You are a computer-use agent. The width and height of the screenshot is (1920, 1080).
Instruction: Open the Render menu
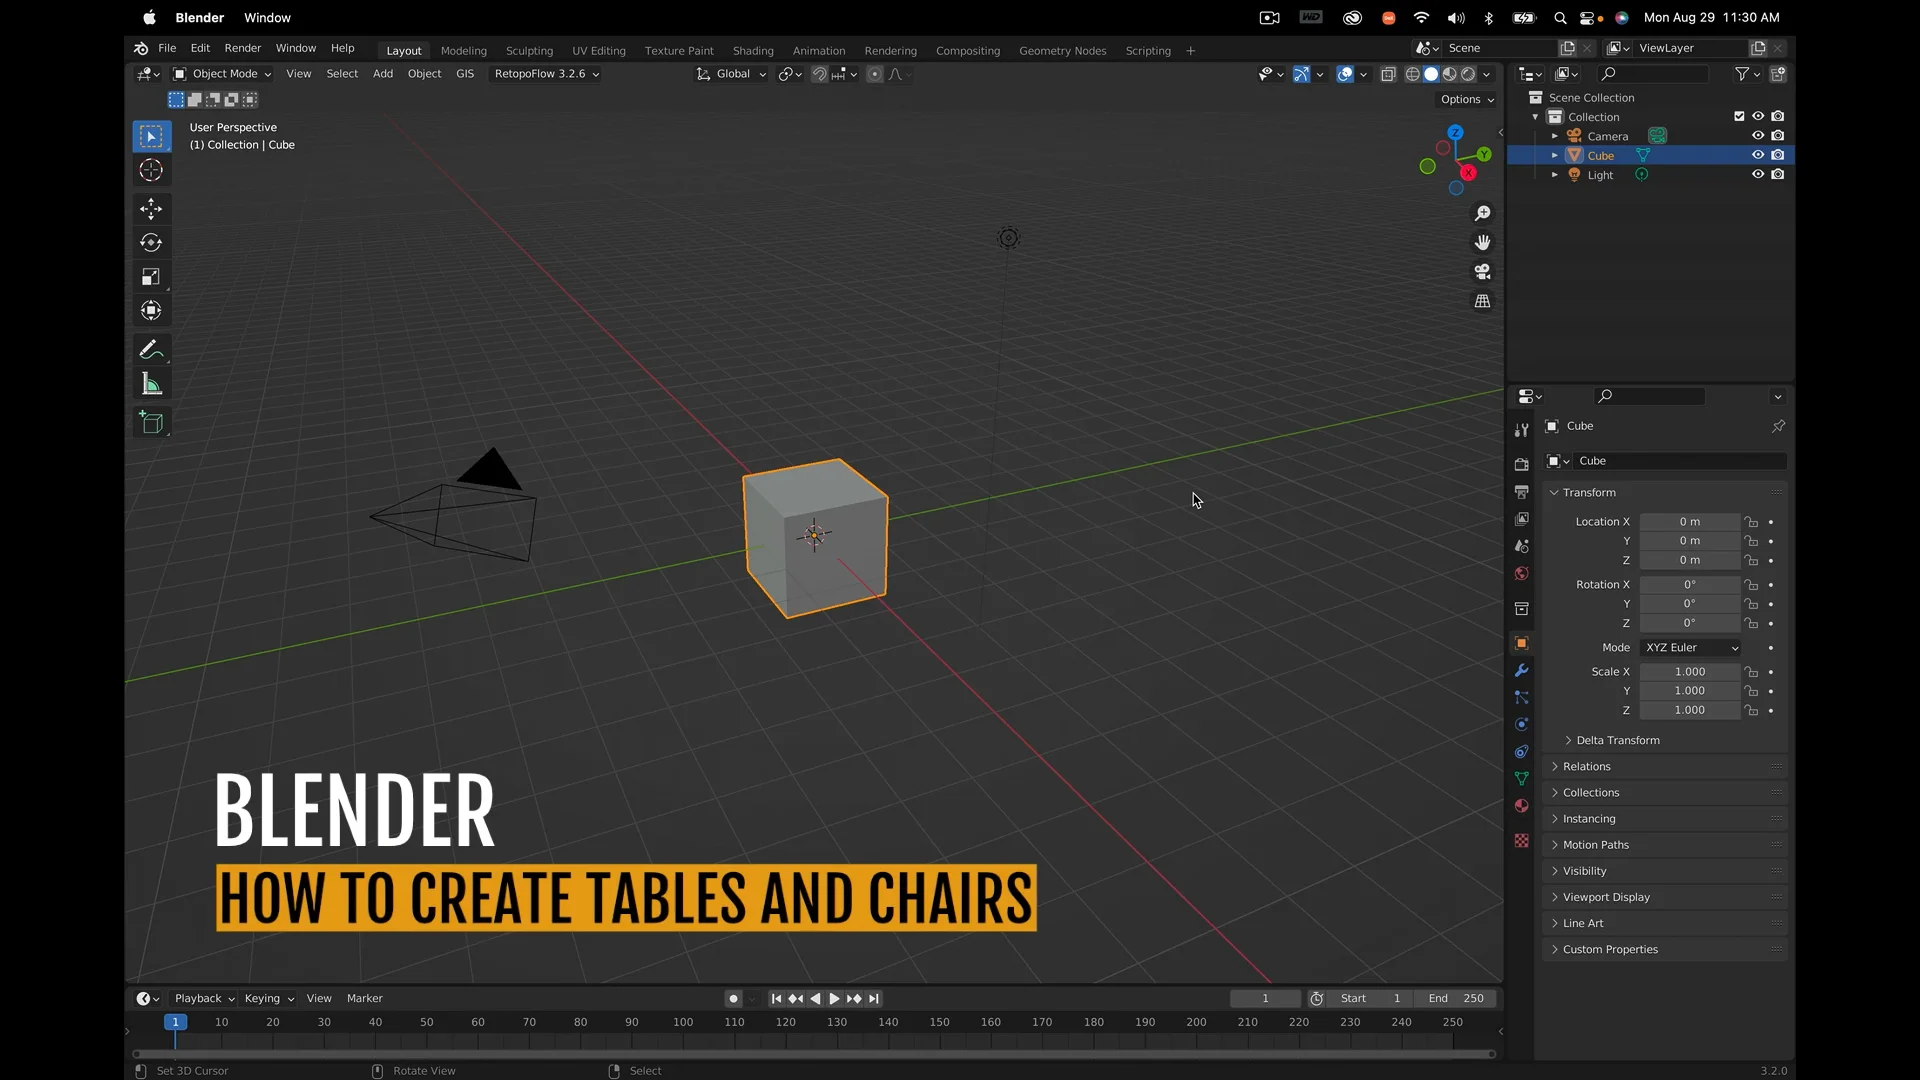click(243, 48)
